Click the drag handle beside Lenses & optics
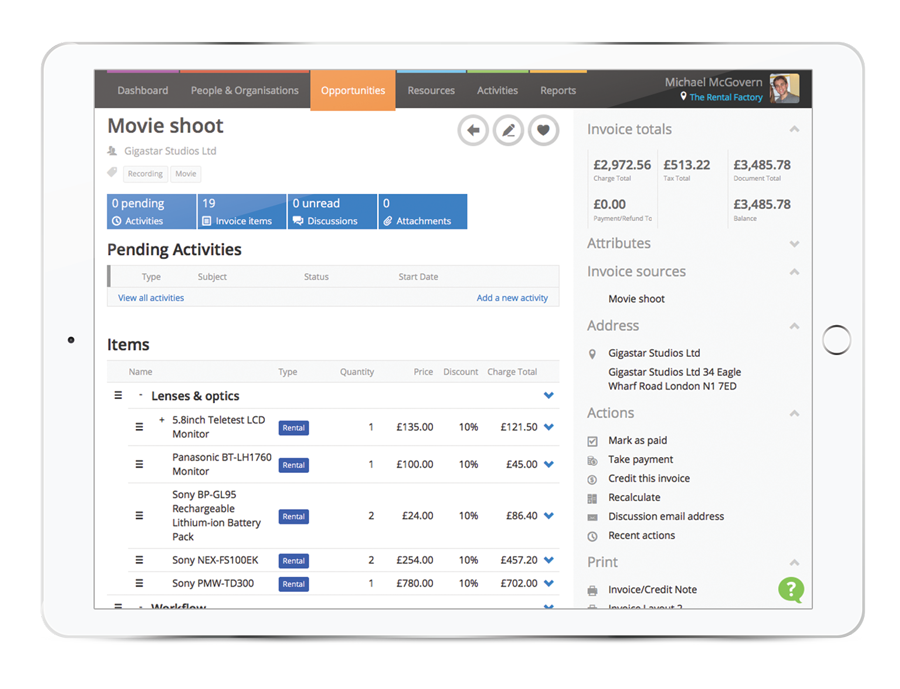 [x=118, y=396]
